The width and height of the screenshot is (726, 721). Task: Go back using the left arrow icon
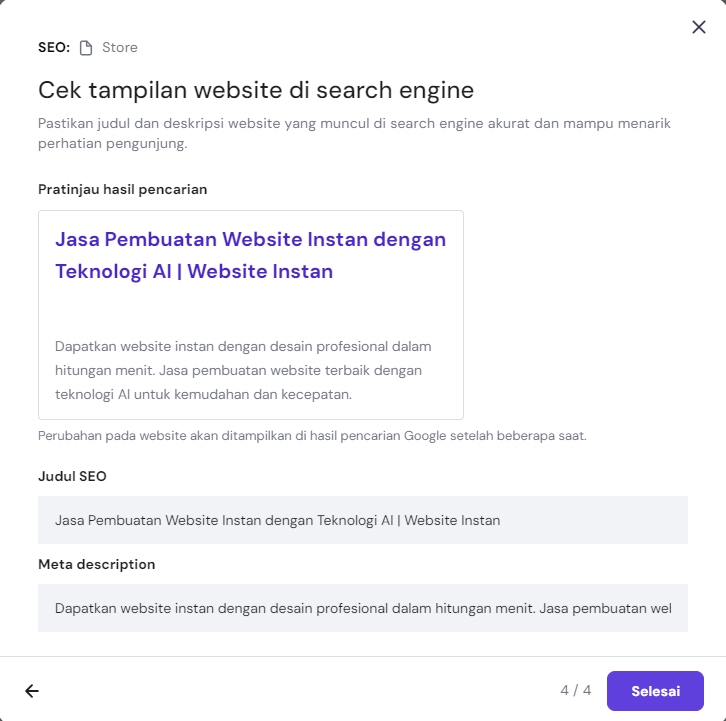pyautogui.click(x=32, y=691)
